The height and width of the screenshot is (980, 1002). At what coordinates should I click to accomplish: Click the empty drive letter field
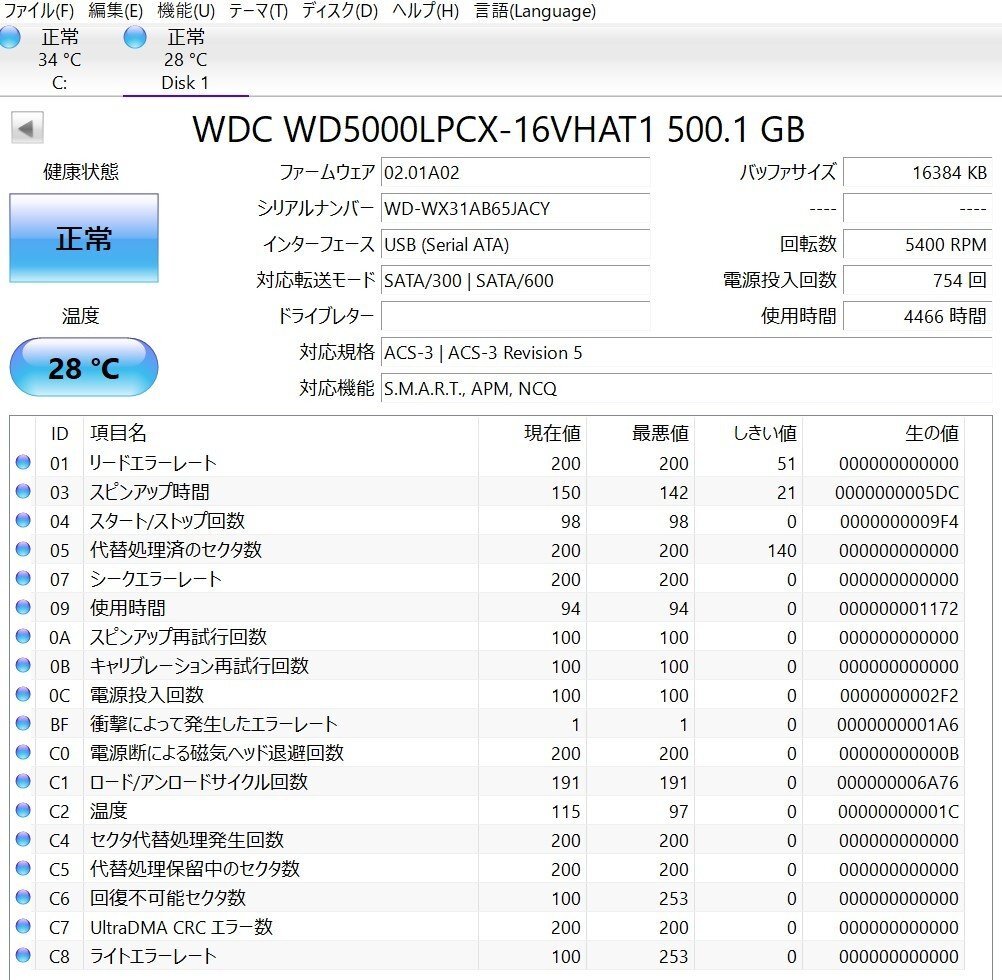click(x=515, y=316)
